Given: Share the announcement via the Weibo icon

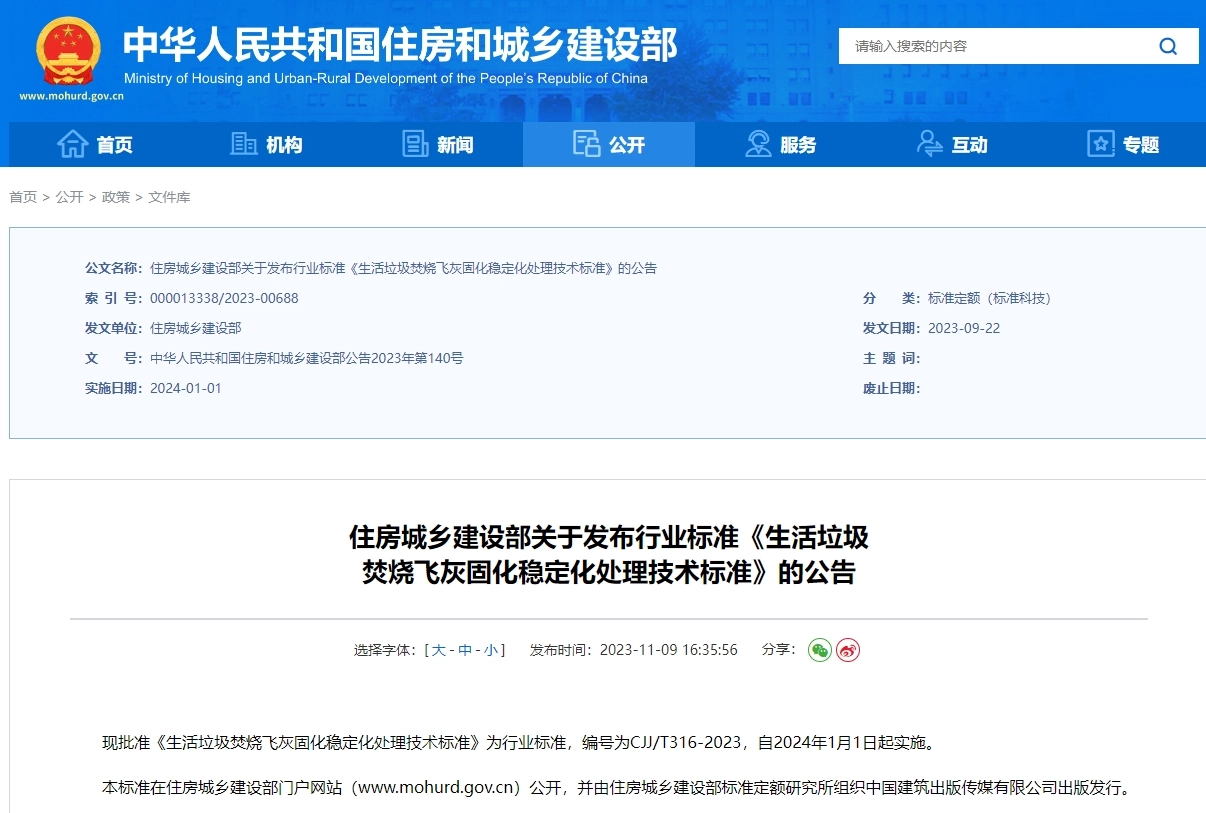Looking at the screenshot, I should click(x=847, y=650).
